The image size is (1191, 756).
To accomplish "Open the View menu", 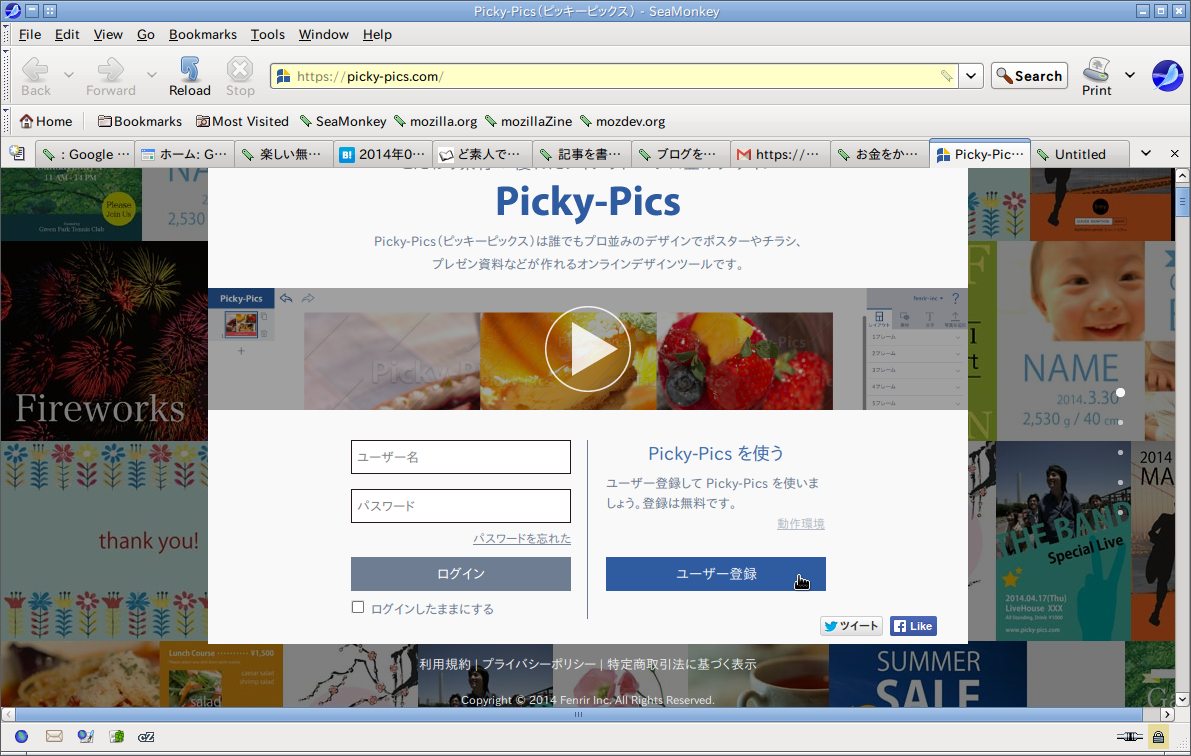I will click(108, 35).
